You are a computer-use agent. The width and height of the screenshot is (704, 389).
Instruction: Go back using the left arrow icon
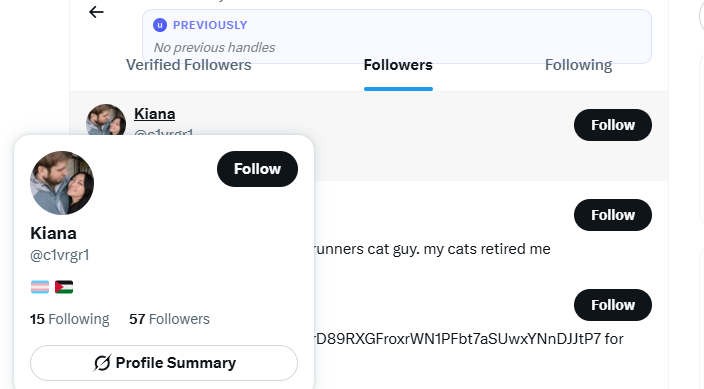96,12
